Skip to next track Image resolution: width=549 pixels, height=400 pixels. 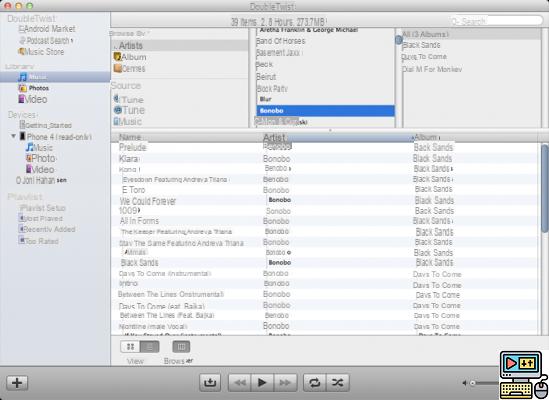click(x=285, y=382)
